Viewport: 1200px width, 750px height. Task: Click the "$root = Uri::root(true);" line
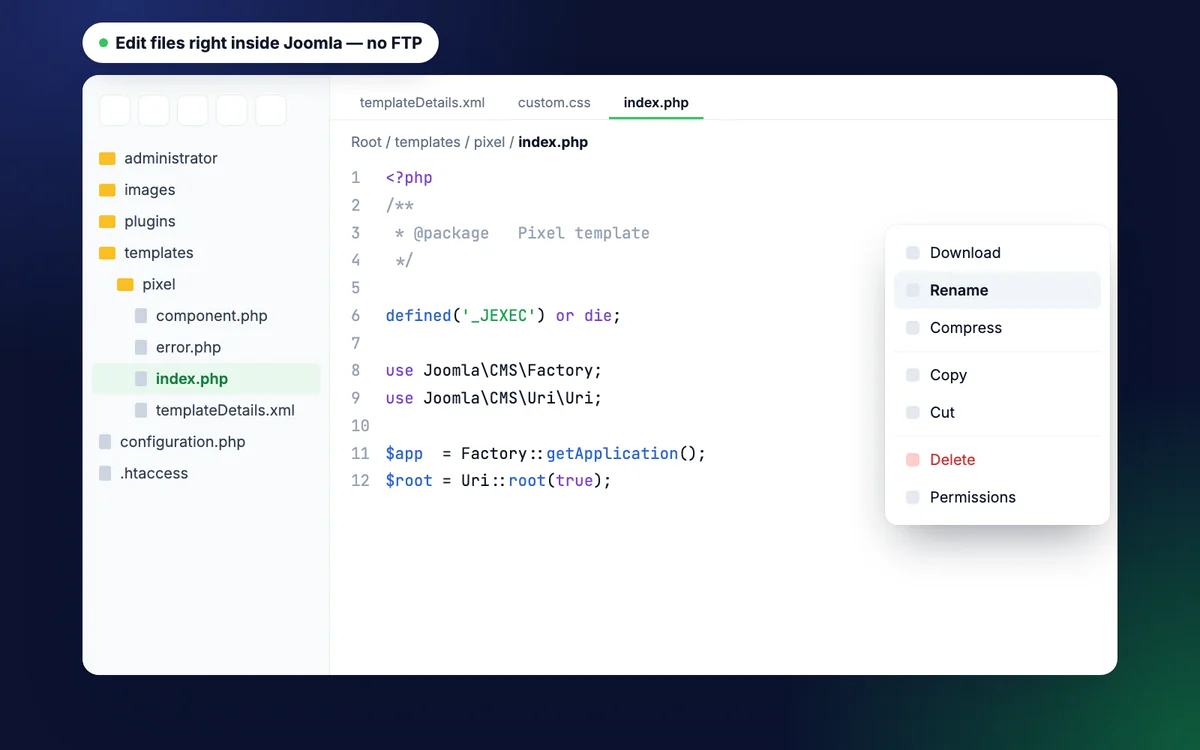(x=498, y=480)
